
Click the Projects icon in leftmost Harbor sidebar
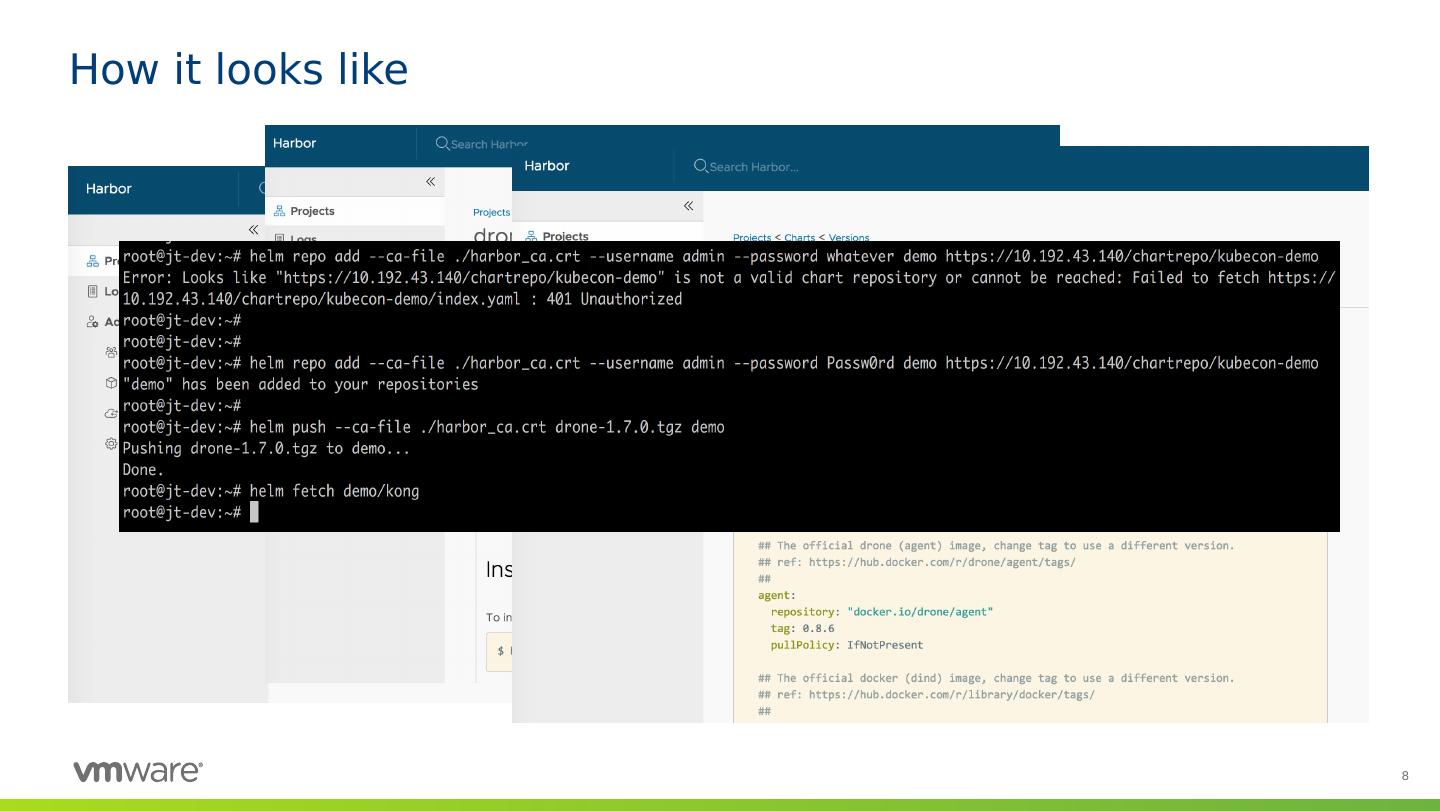tap(93, 261)
